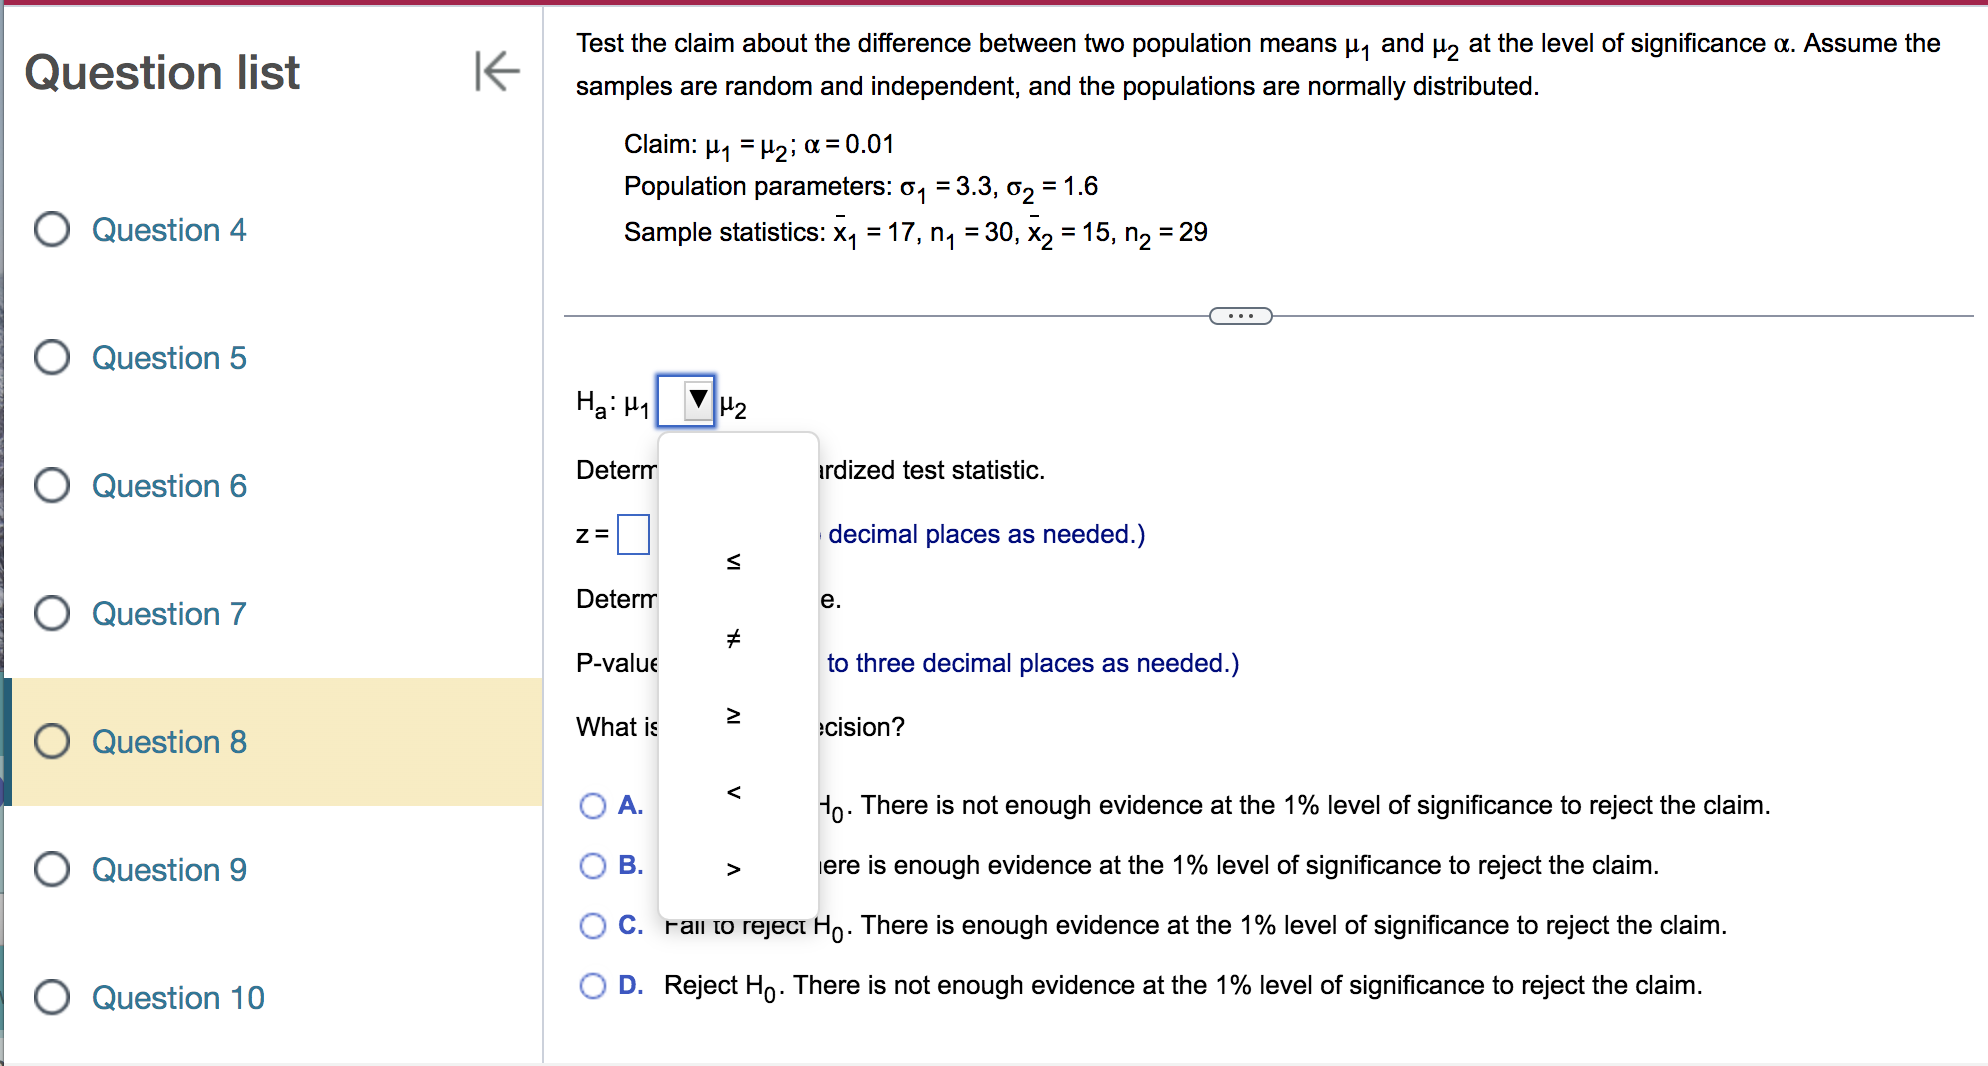Open Question 7
1988x1066 pixels.
(x=168, y=613)
